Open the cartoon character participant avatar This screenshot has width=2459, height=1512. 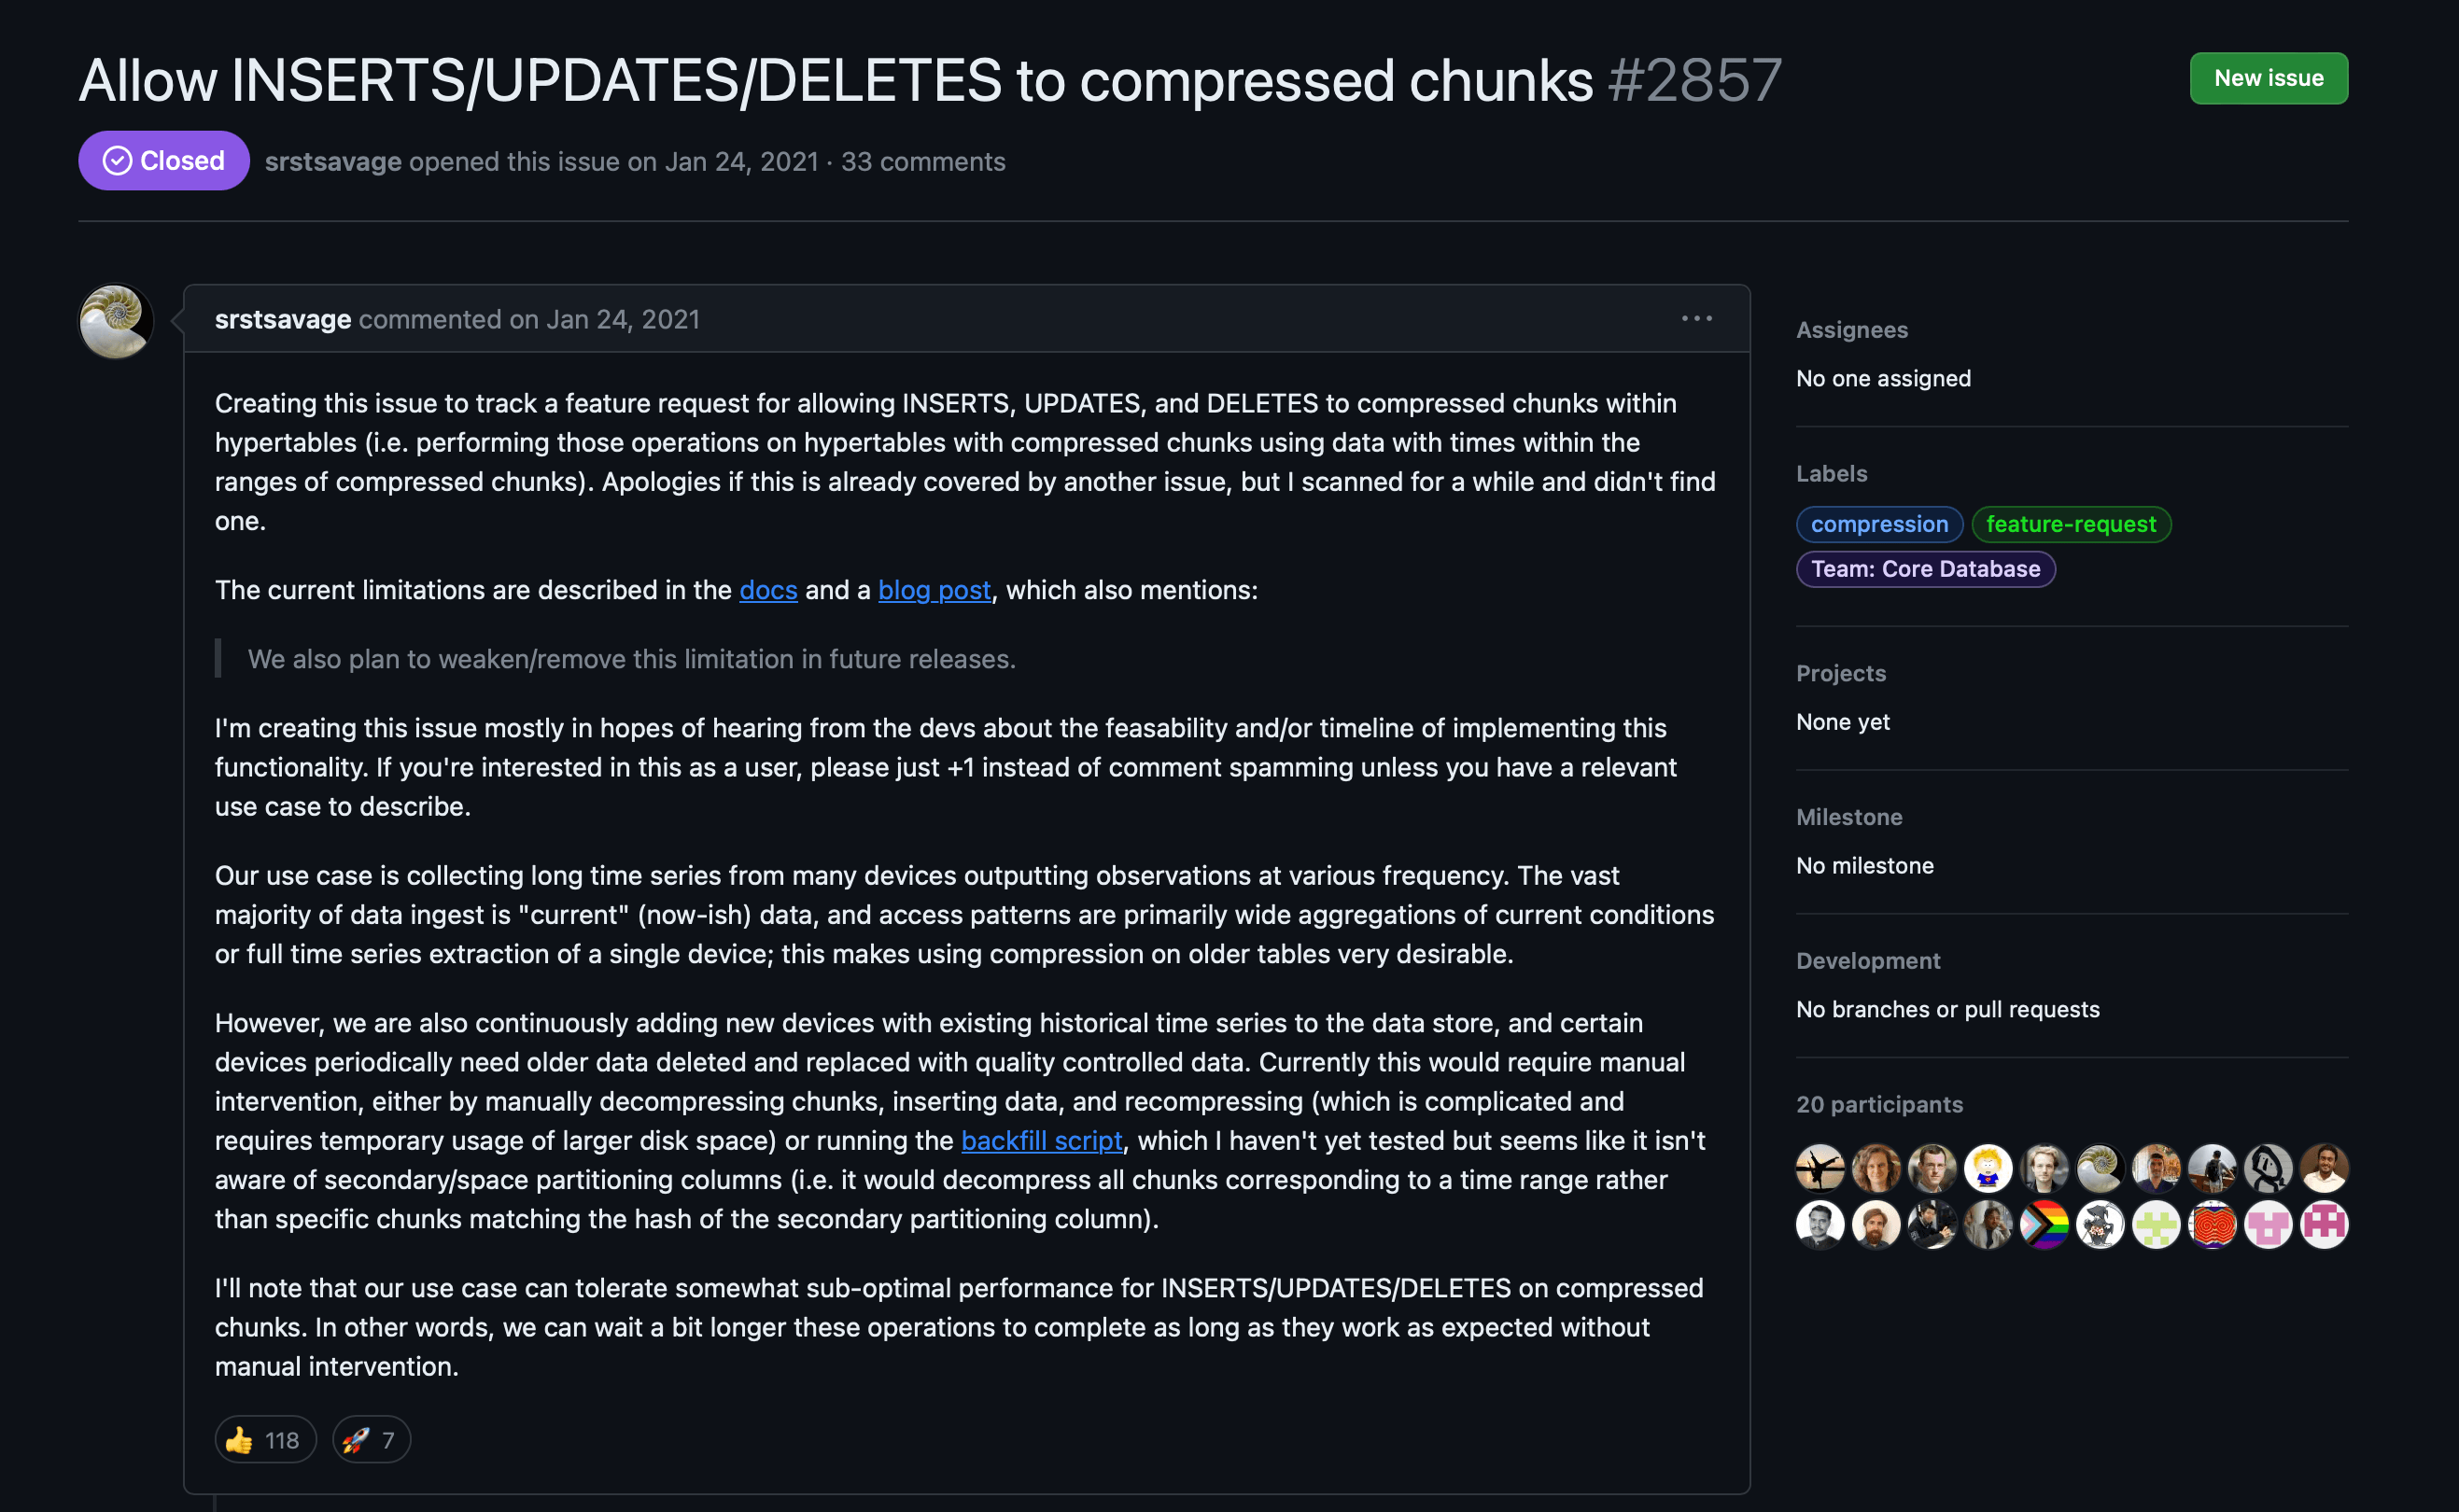pyautogui.click(x=1988, y=1168)
